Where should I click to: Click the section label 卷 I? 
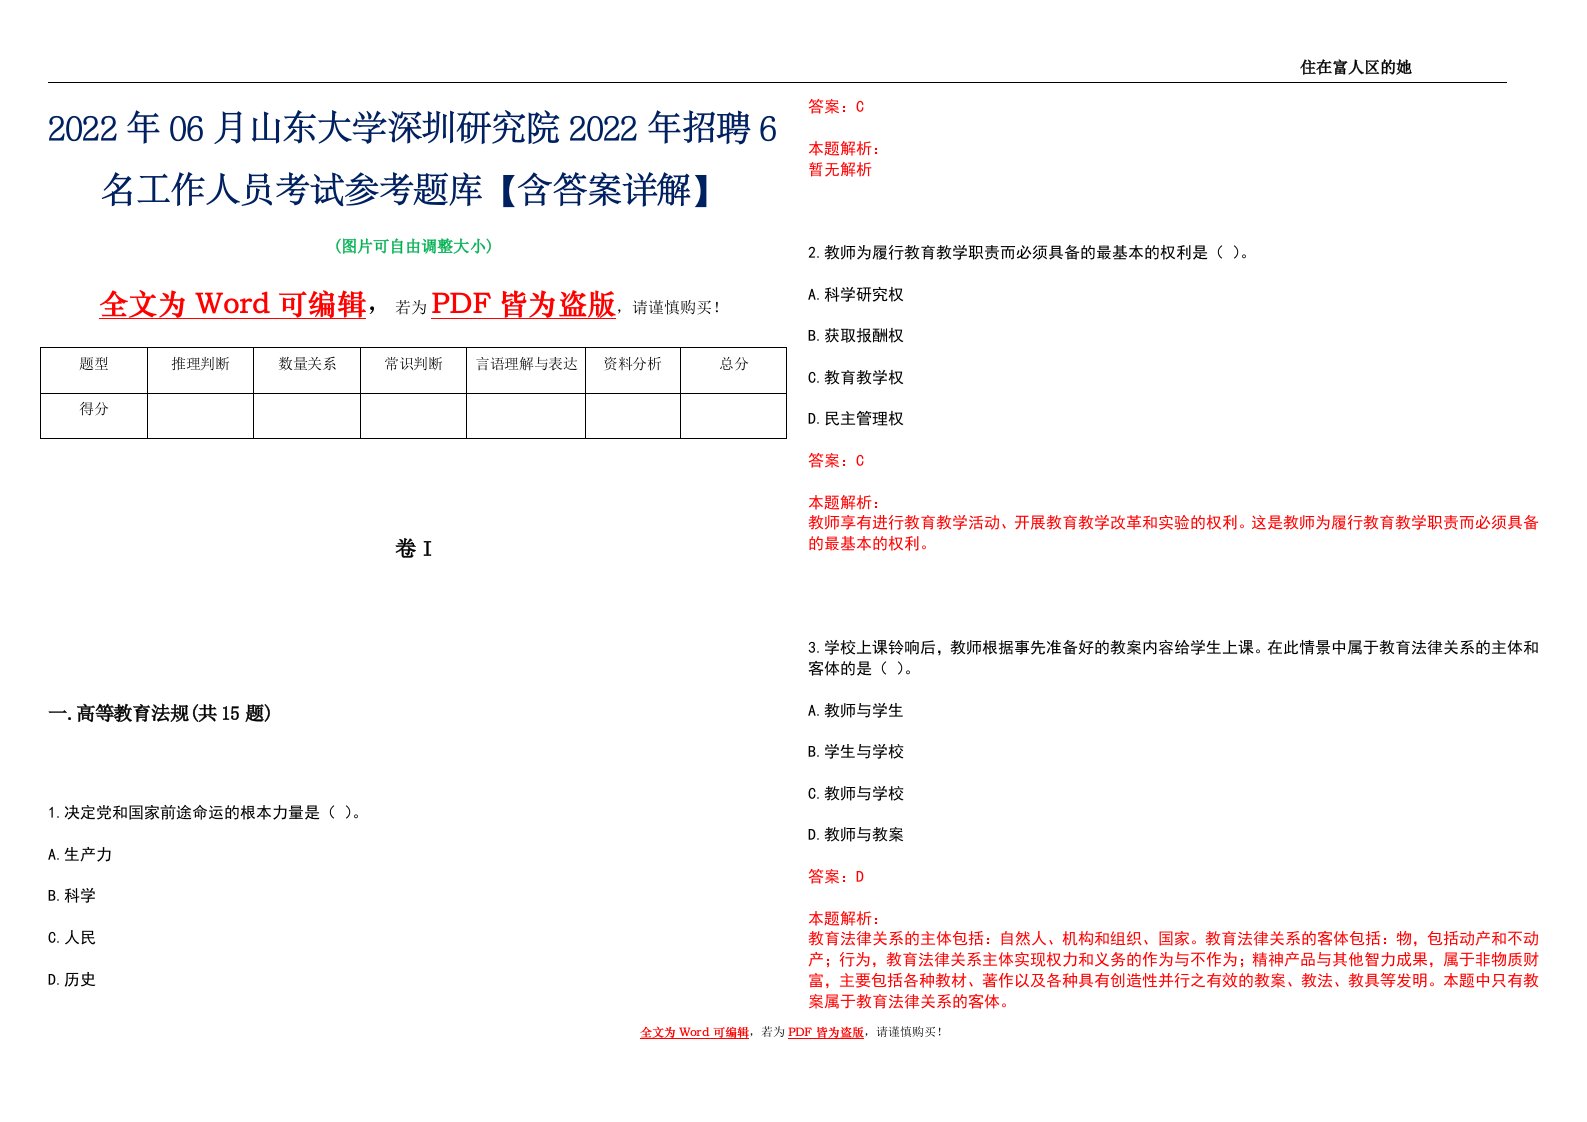[413, 549]
